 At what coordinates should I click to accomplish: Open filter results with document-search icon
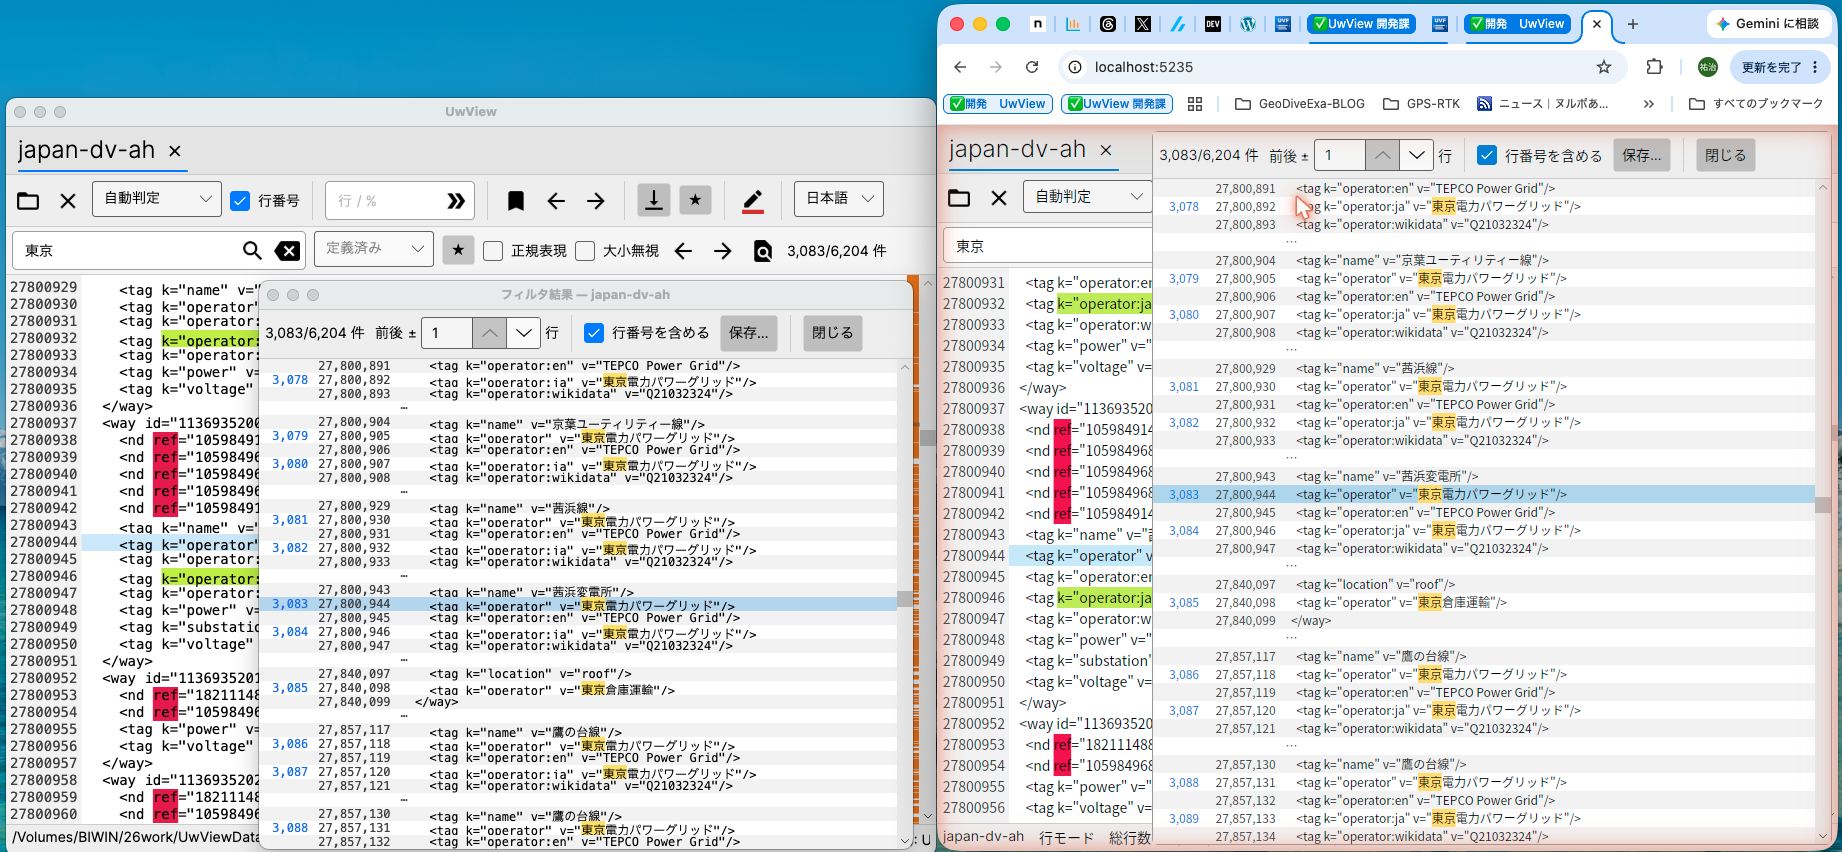coord(763,250)
